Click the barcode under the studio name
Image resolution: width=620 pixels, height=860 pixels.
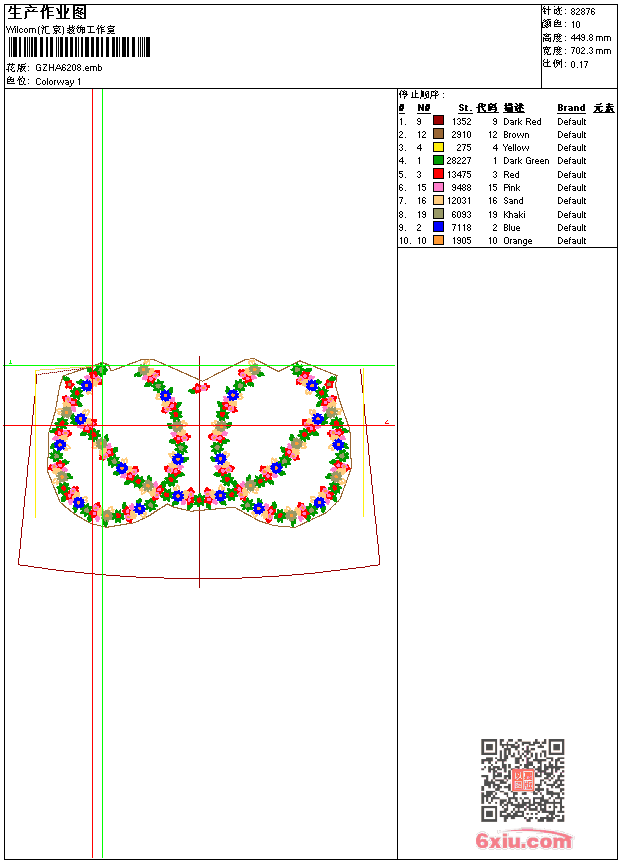point(79,48)
